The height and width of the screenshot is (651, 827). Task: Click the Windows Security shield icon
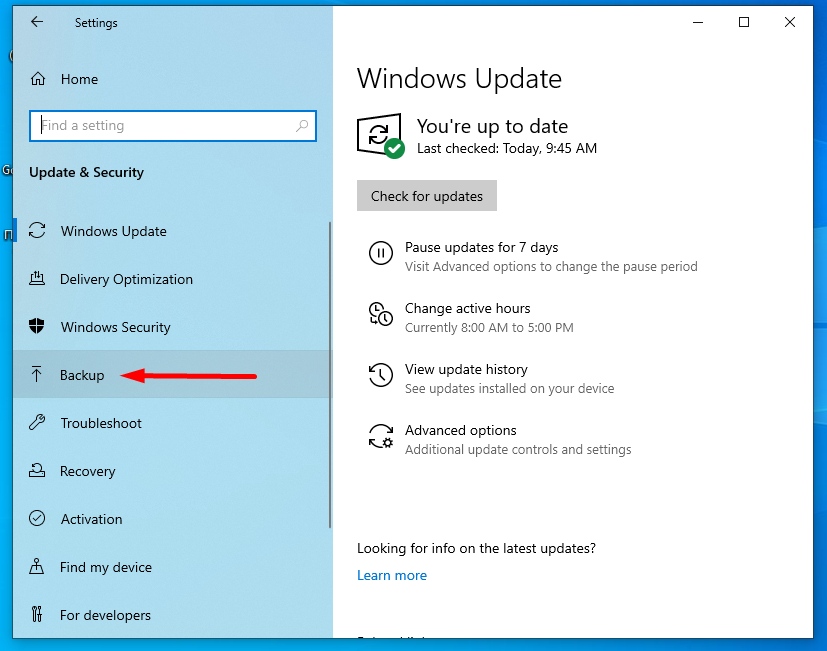pyautogui.click(x=37, y=327)
